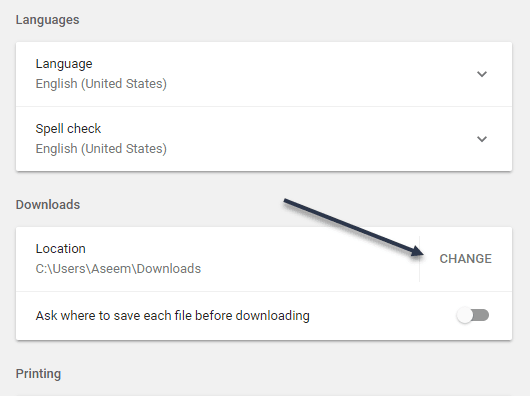Screen dimensions: 530x396
Task: Click the gray track of the download toggle
Action: click(x=481, y=315)
